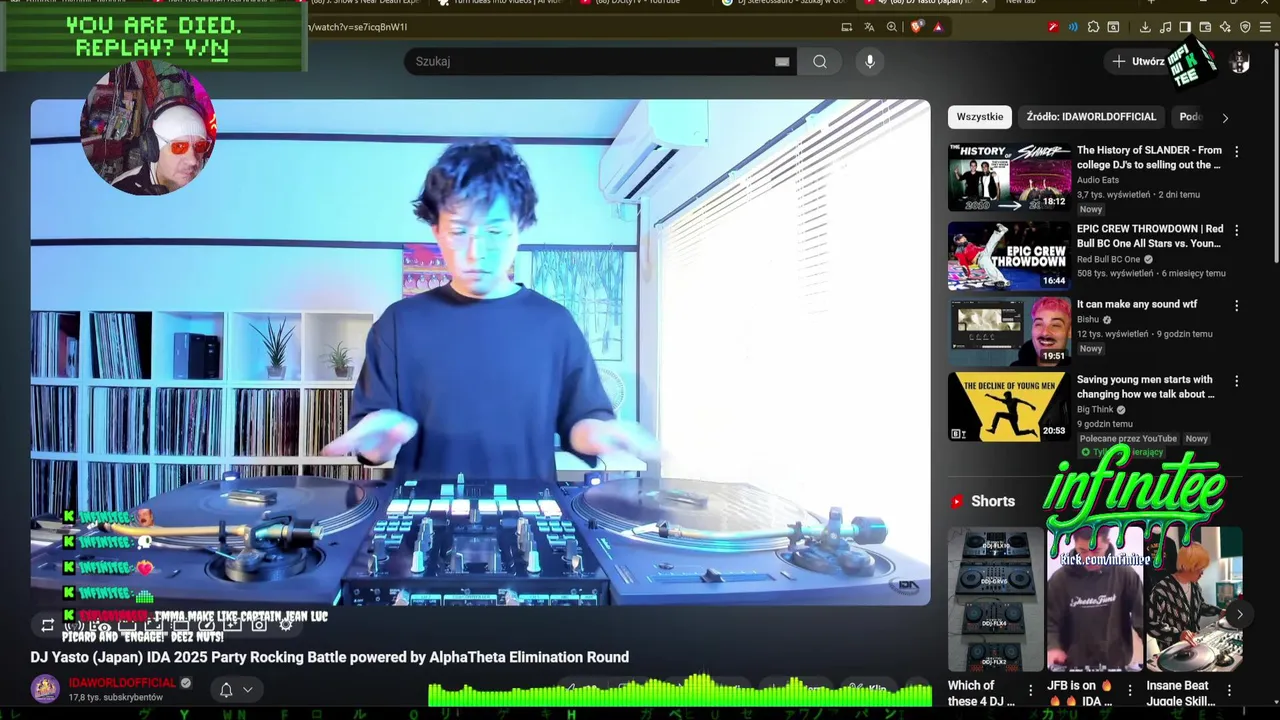Open Brave Shields lion icon
1280x720 pixels.
click(917, 27)
